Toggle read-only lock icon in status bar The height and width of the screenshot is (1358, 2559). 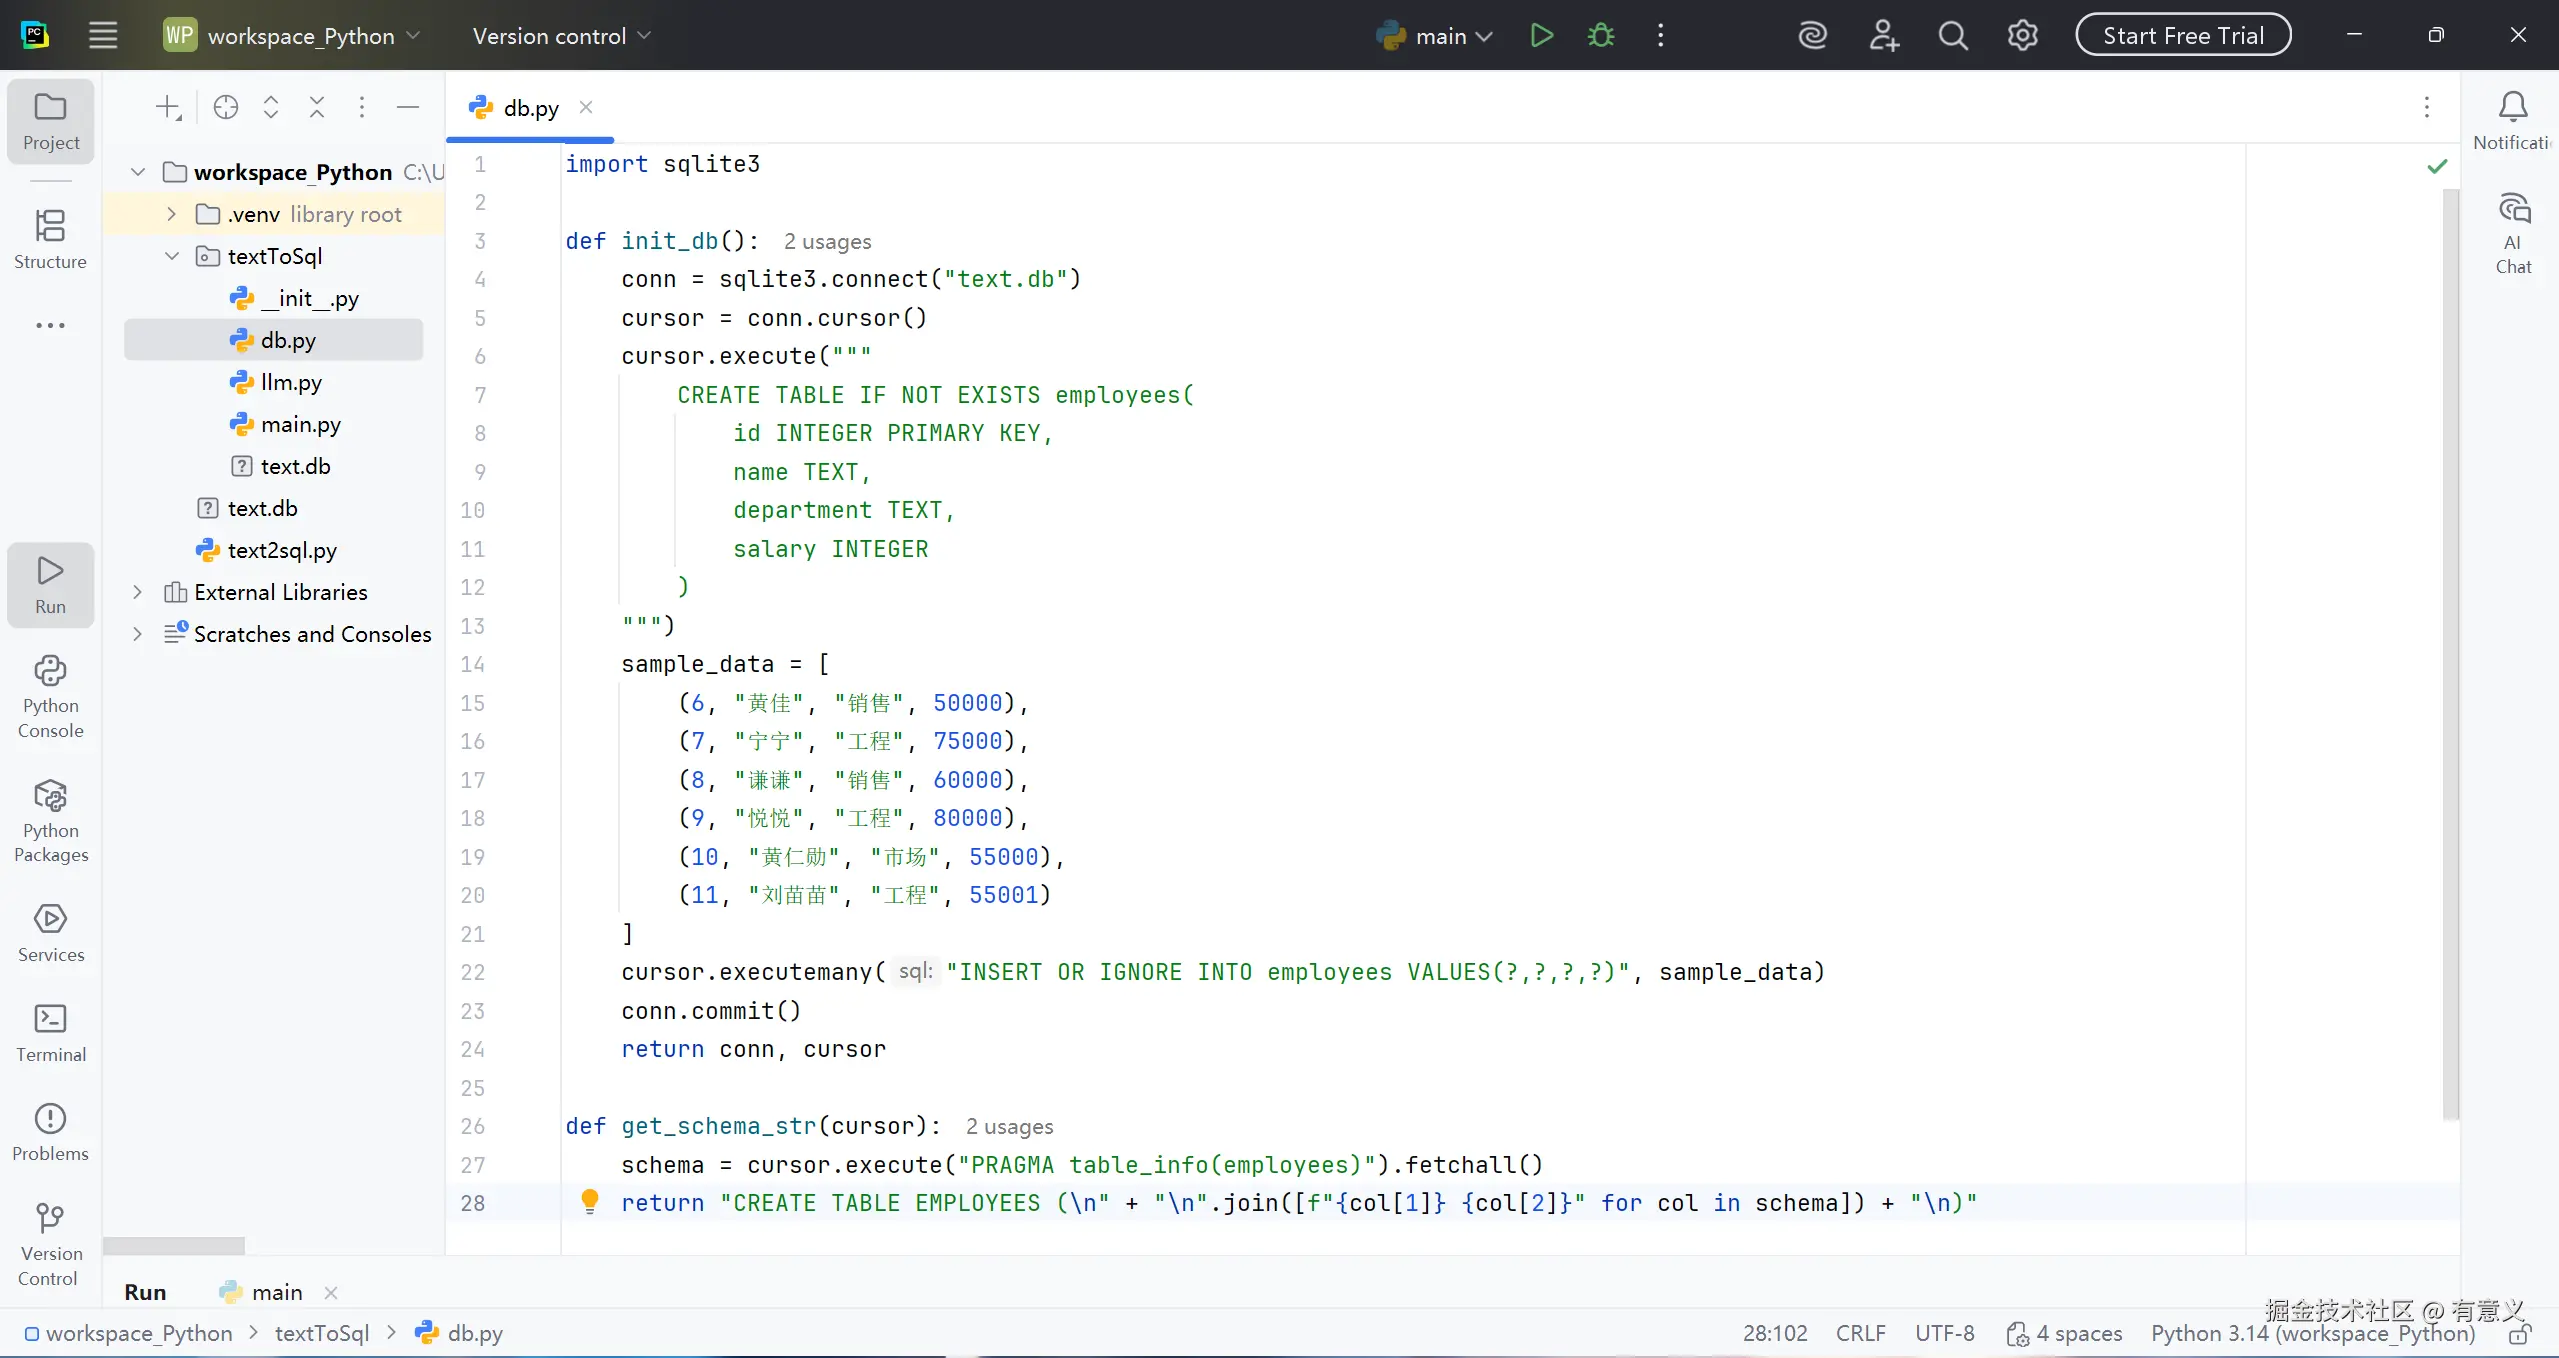coord(2520,1334)
